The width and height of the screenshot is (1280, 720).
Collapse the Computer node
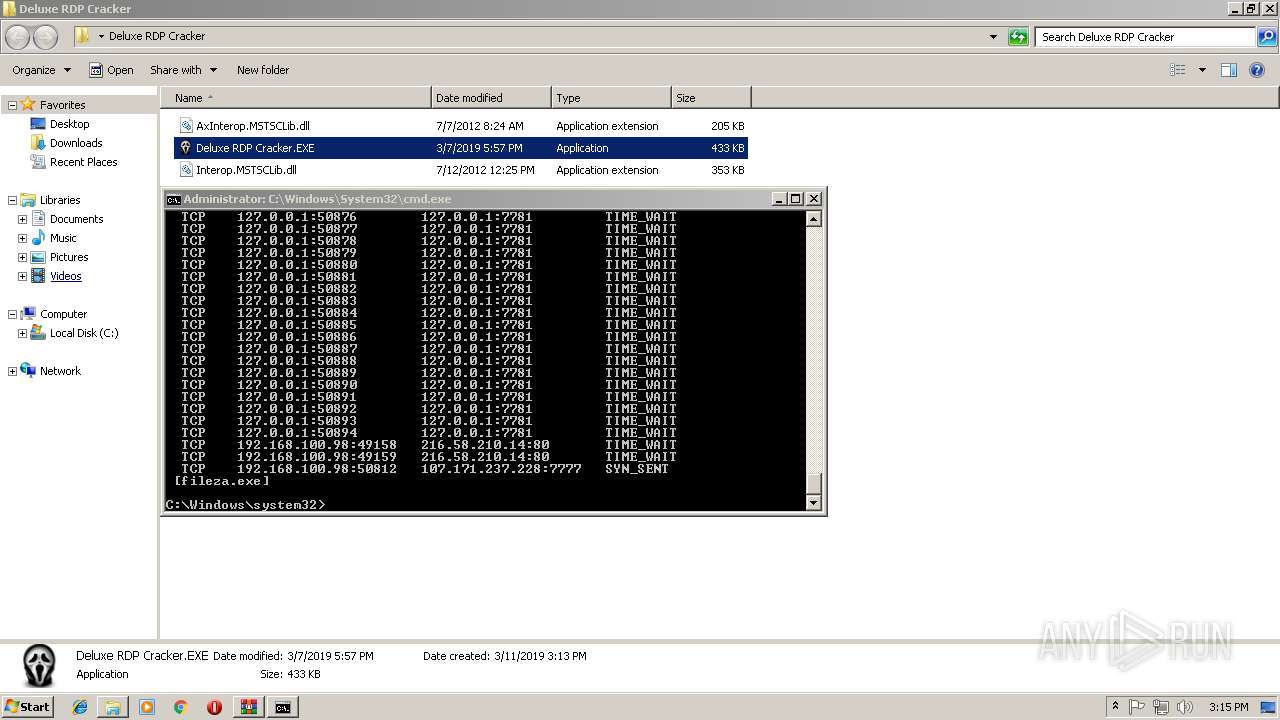[x=12, y=314]
